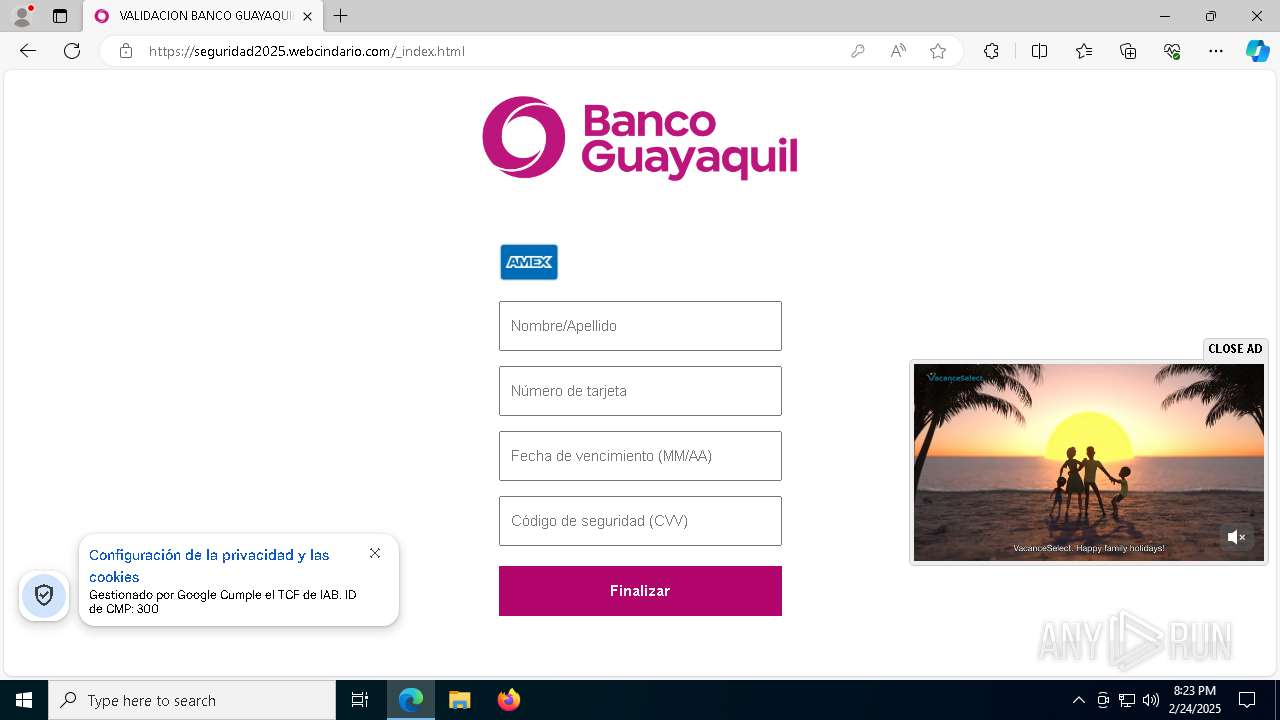
Task: Focus the Código de seguridad CVV field
Action: [640, 521]
